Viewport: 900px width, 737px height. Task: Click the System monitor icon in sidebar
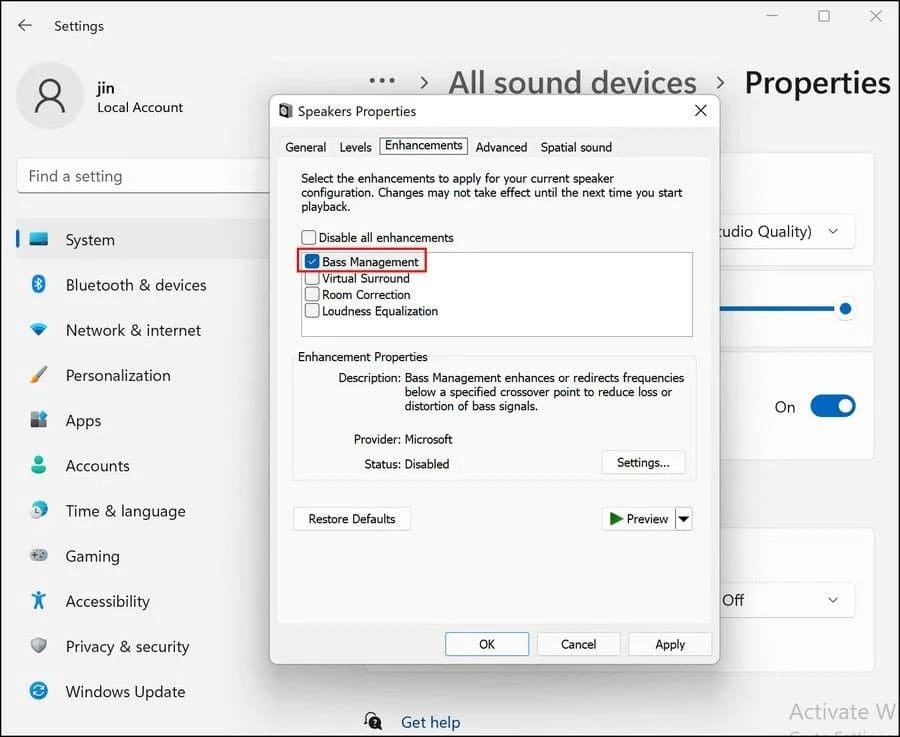(x=39, y=240)
